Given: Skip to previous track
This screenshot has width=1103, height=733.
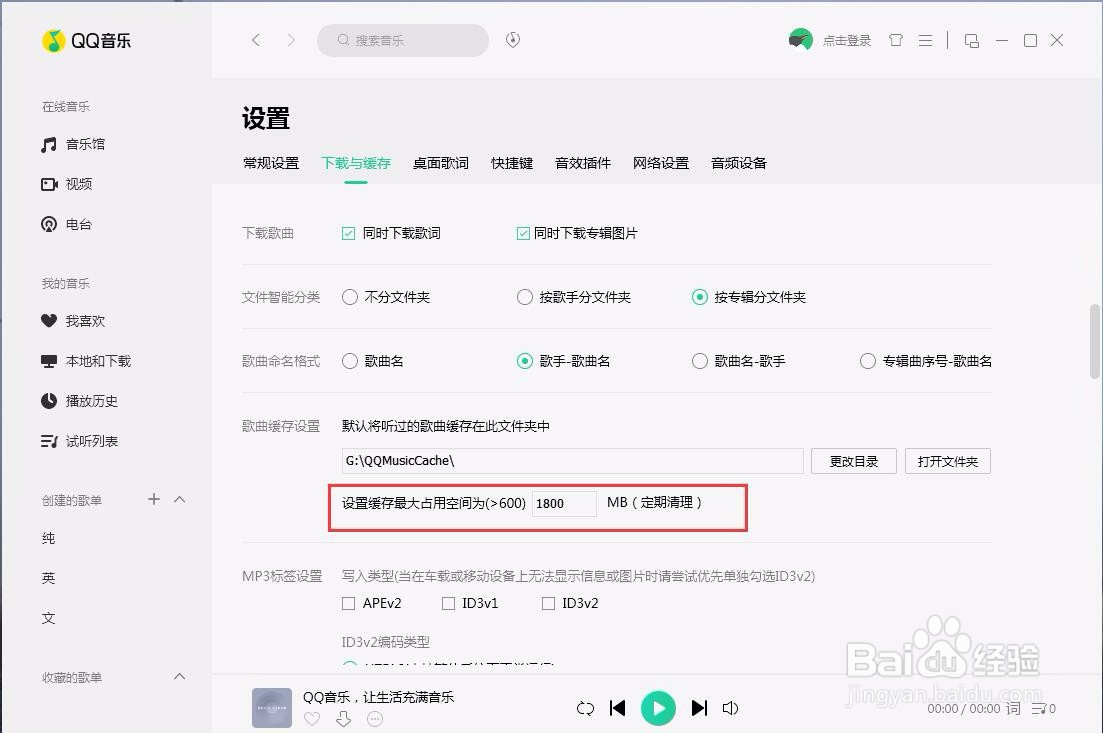Looking at the screenshot, I should [x=618, y=708].
